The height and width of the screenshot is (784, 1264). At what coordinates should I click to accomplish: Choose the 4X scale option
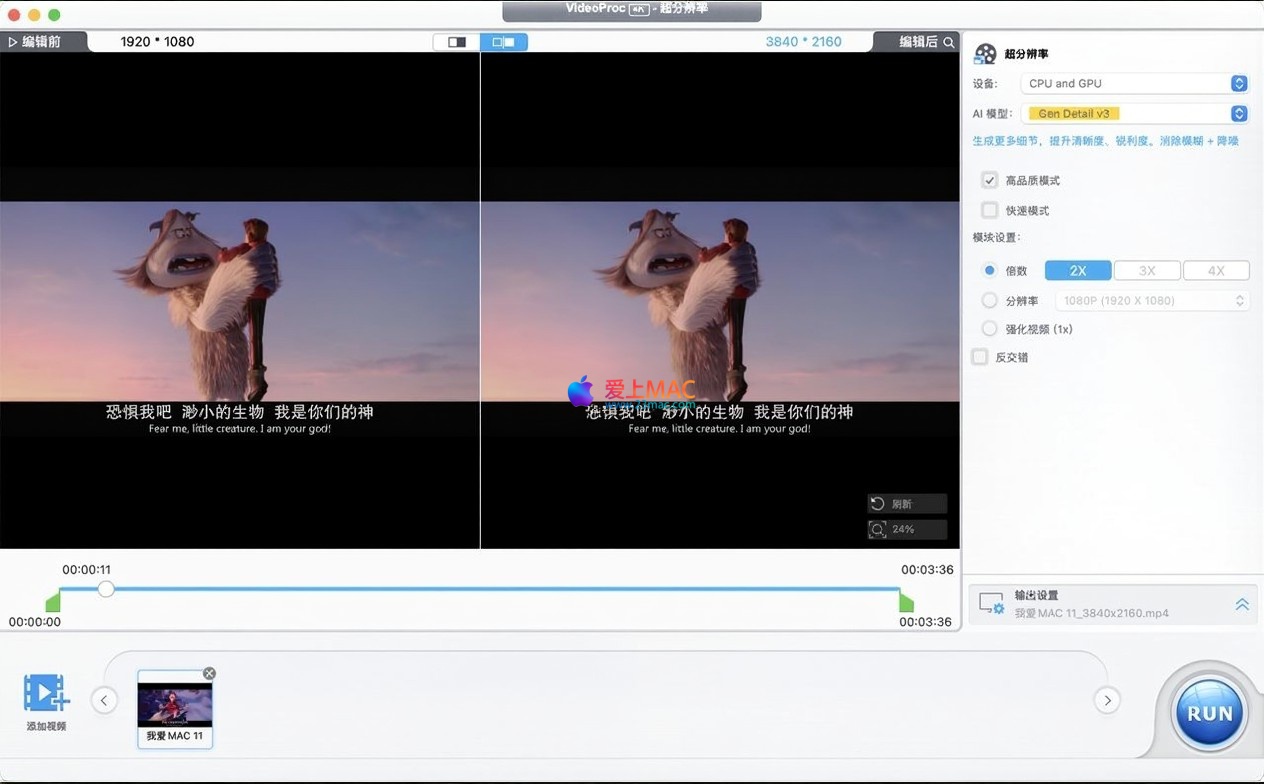point(1216,271)
